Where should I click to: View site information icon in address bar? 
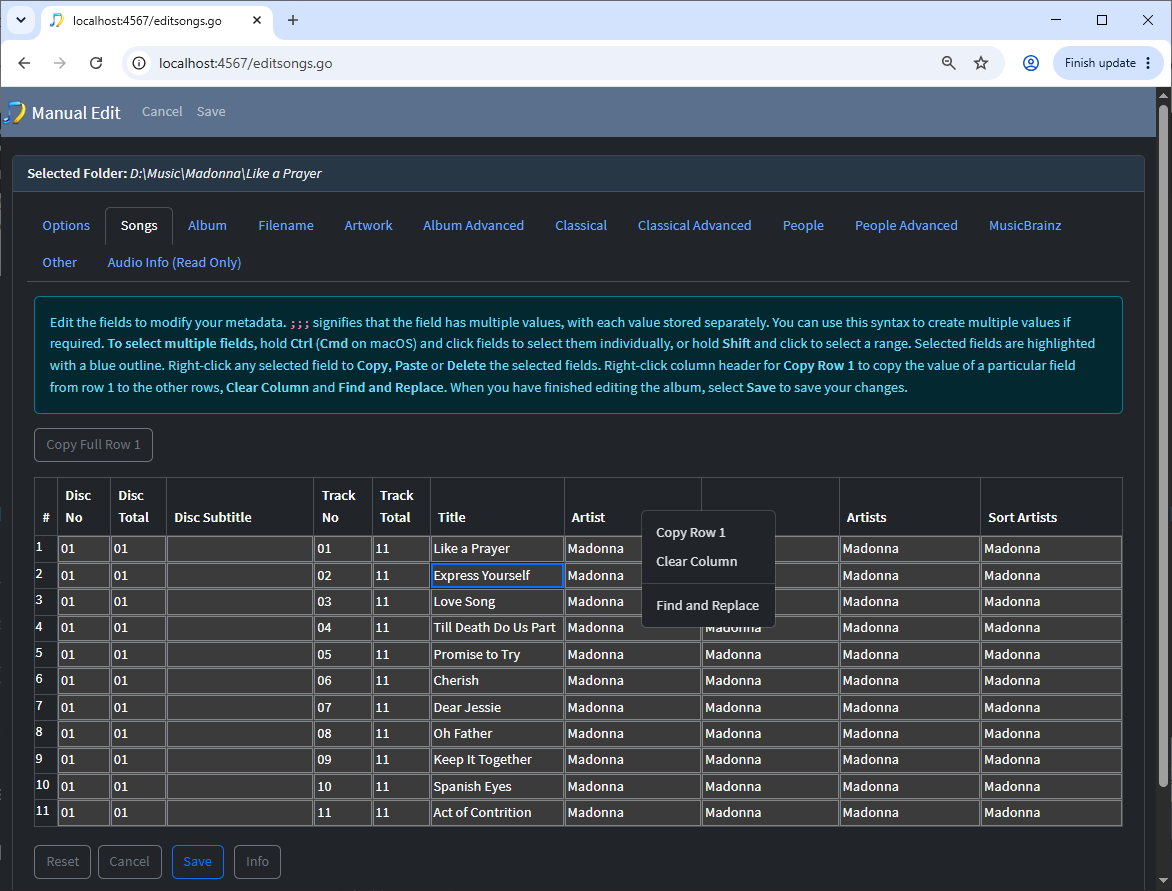(x=139, y=64)
